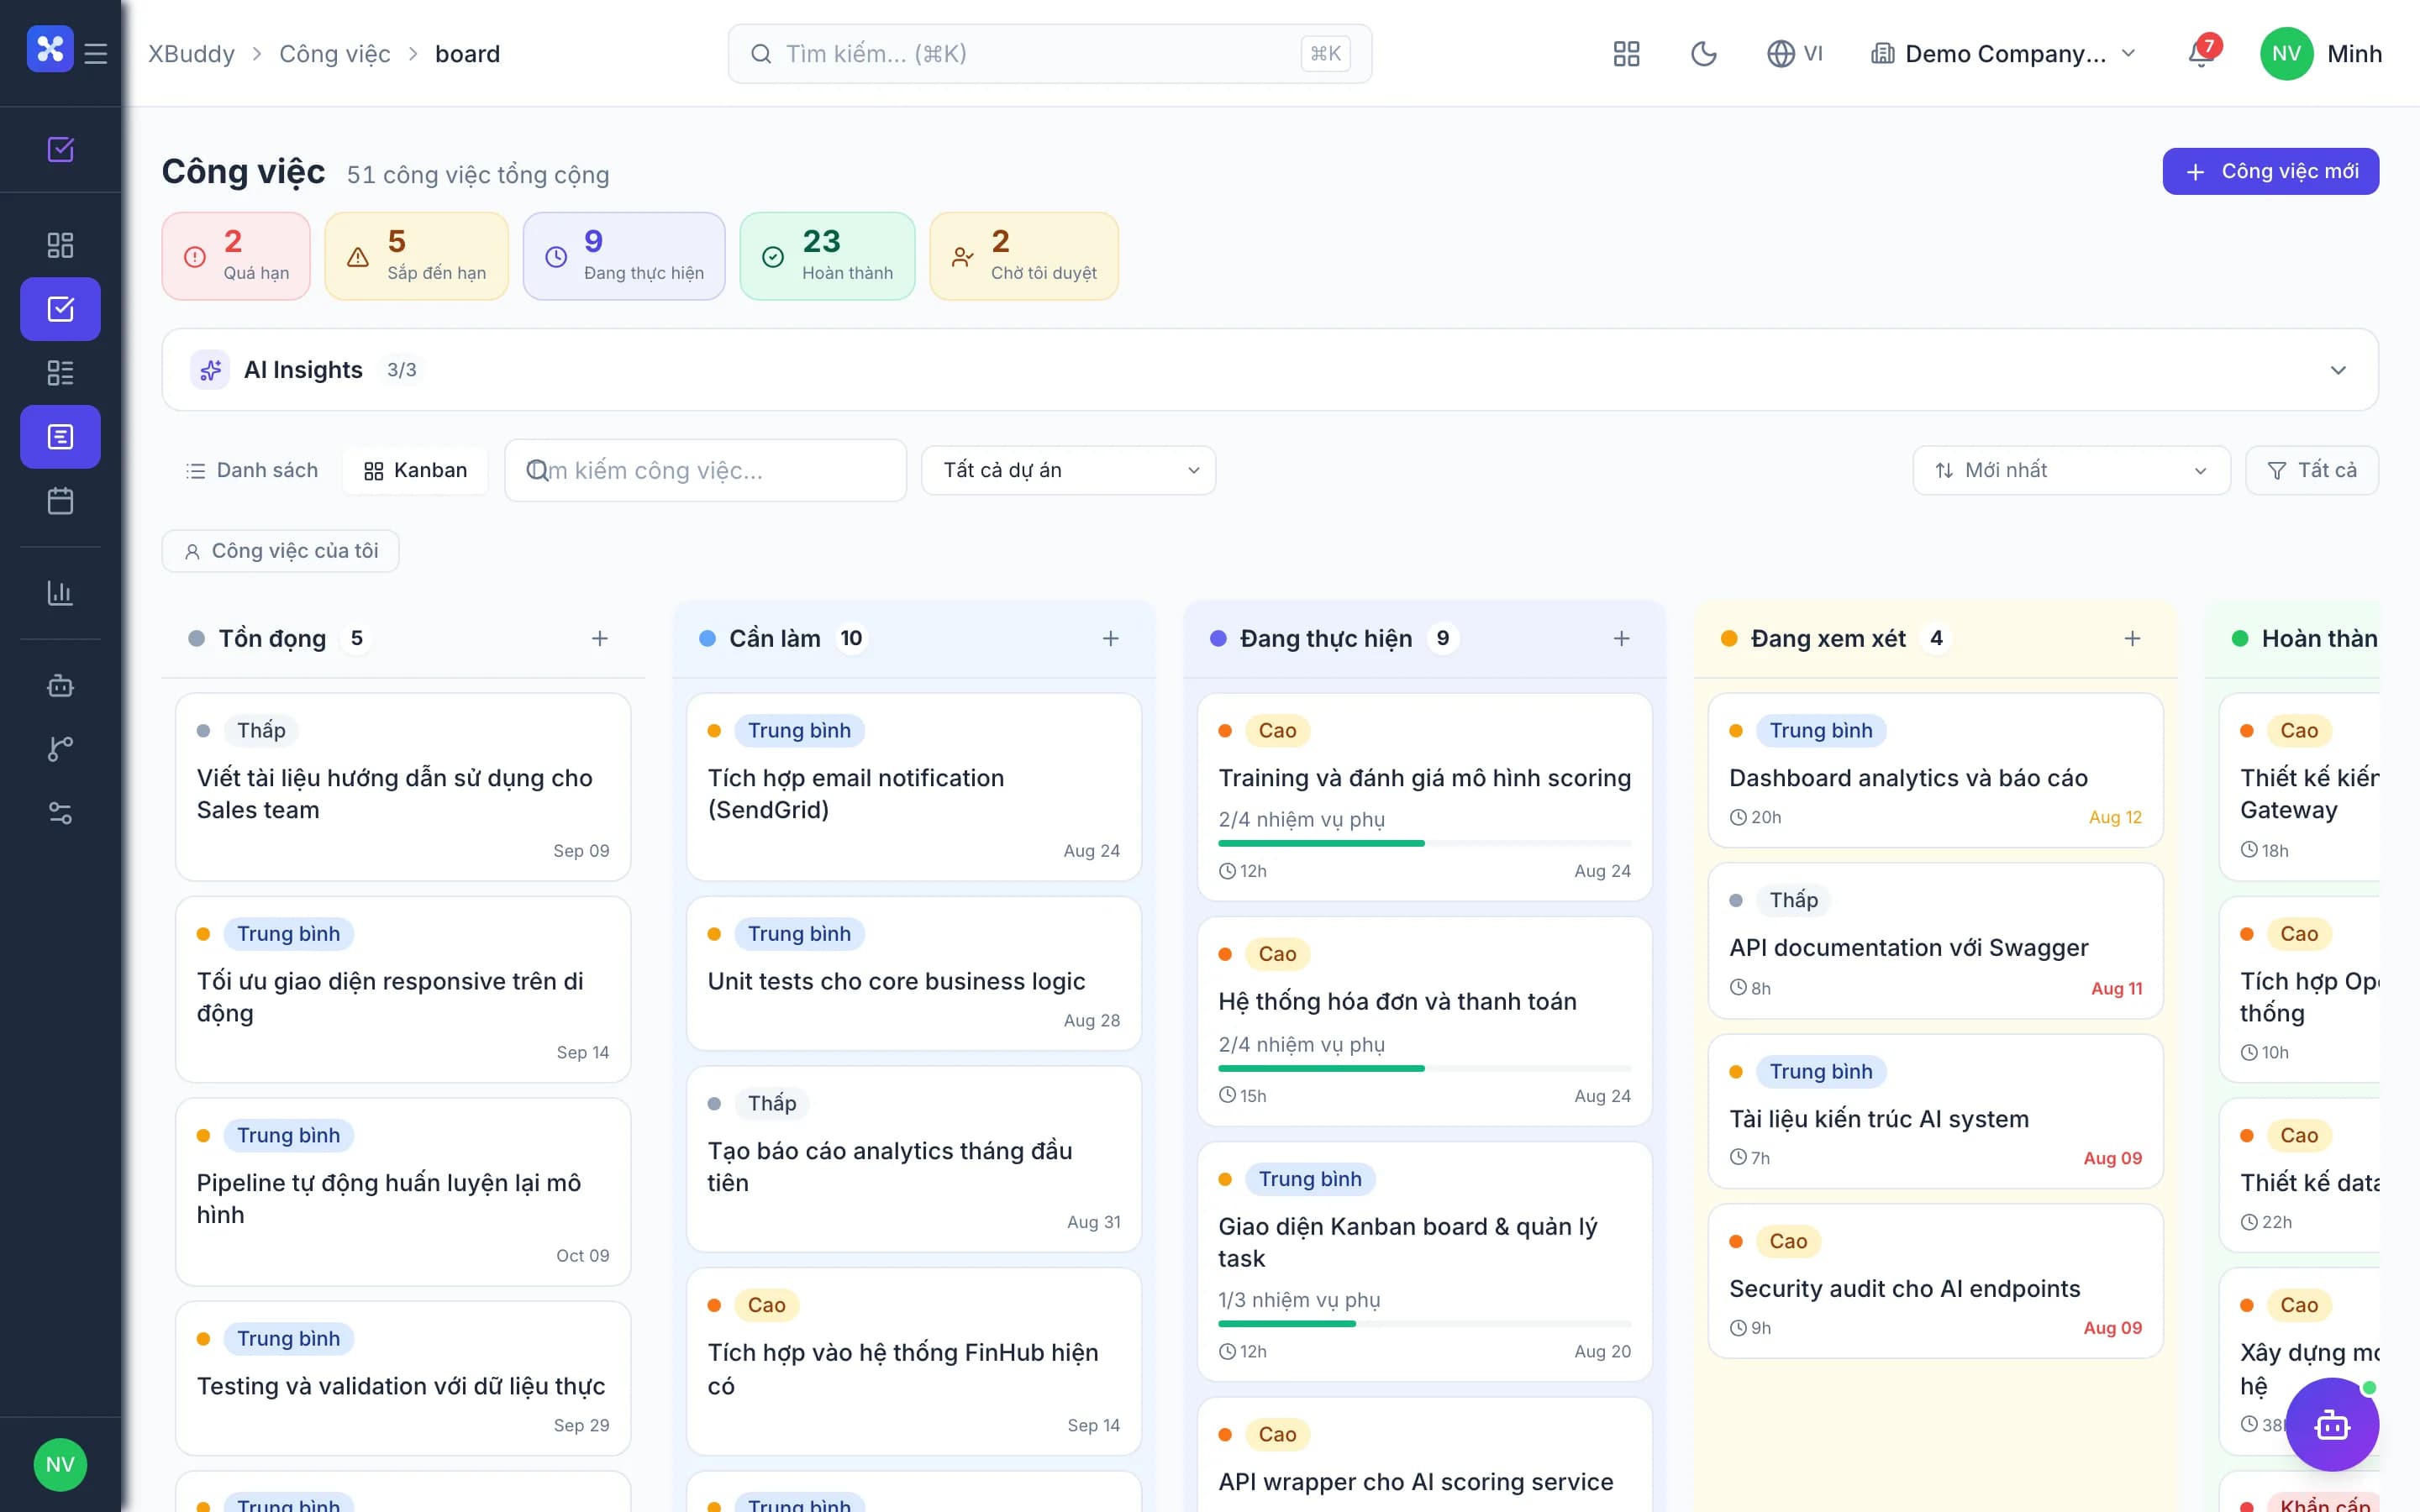Click progress bar on Training scoring card
The width and height of the screenshot is (2420, 1512).
point(1424,843)
